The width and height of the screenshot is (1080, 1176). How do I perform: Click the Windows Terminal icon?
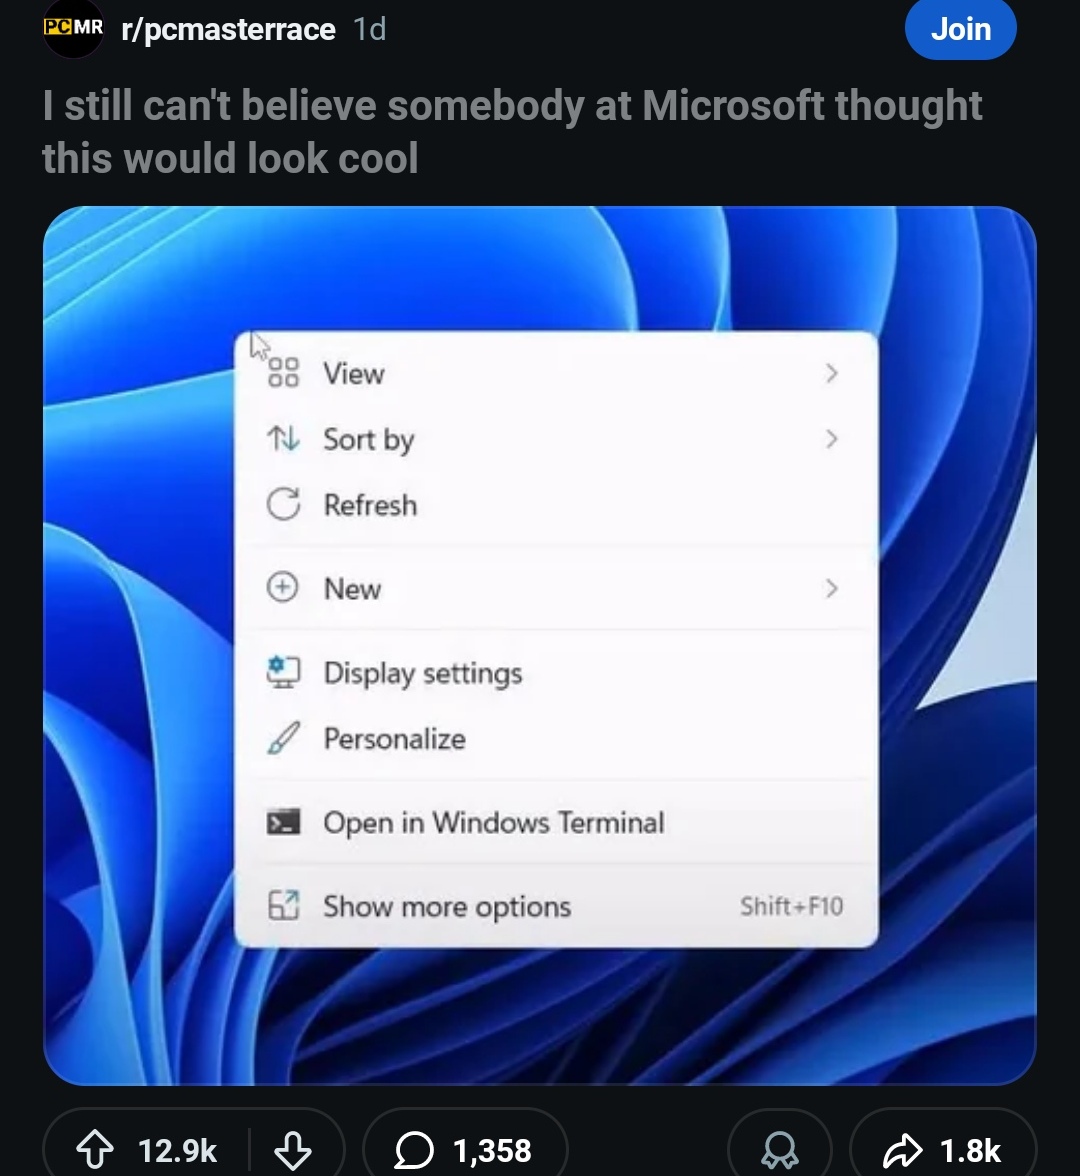(x=283, y=823)
